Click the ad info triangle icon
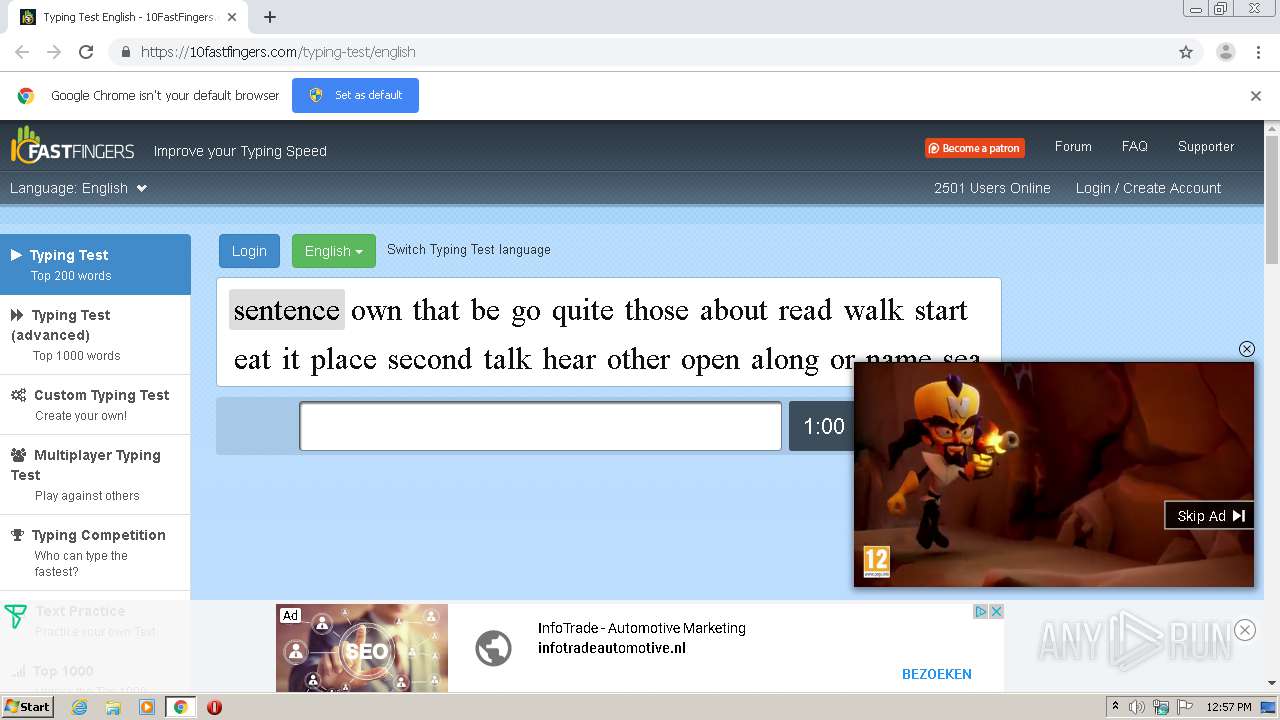This screenshot has height=720, width=1280. (x=981, y=612)
